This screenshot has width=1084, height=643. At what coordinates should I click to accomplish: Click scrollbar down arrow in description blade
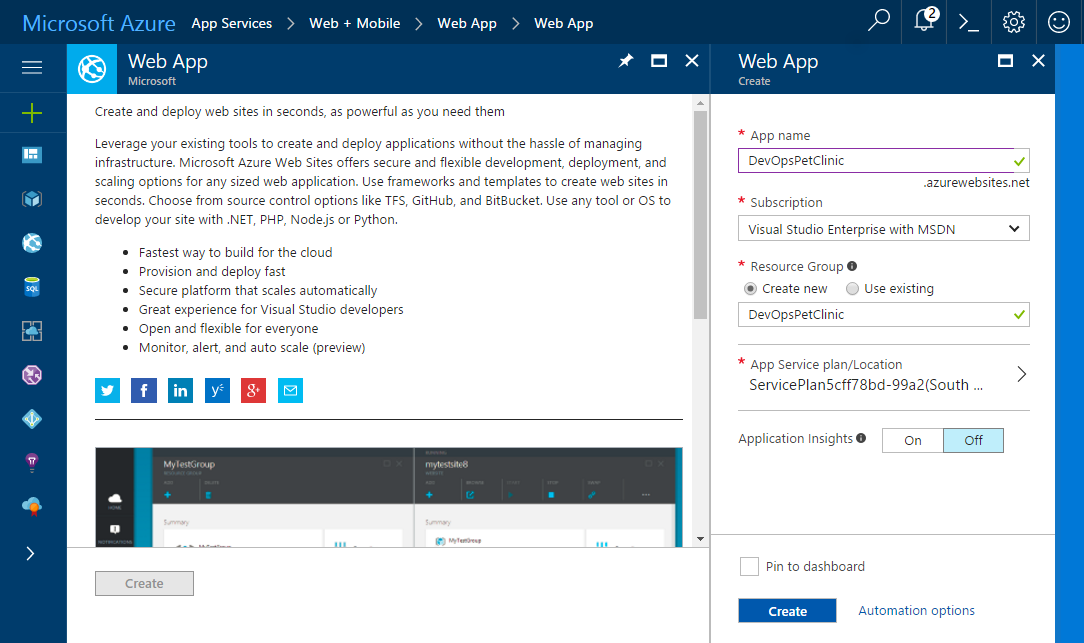tap(700, 539)
